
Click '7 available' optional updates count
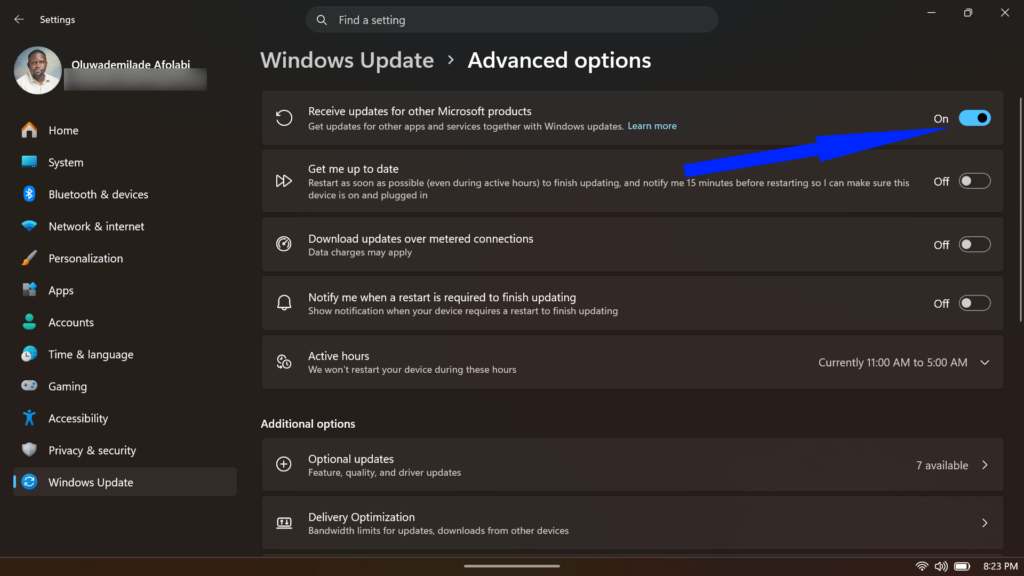(942, 465)
